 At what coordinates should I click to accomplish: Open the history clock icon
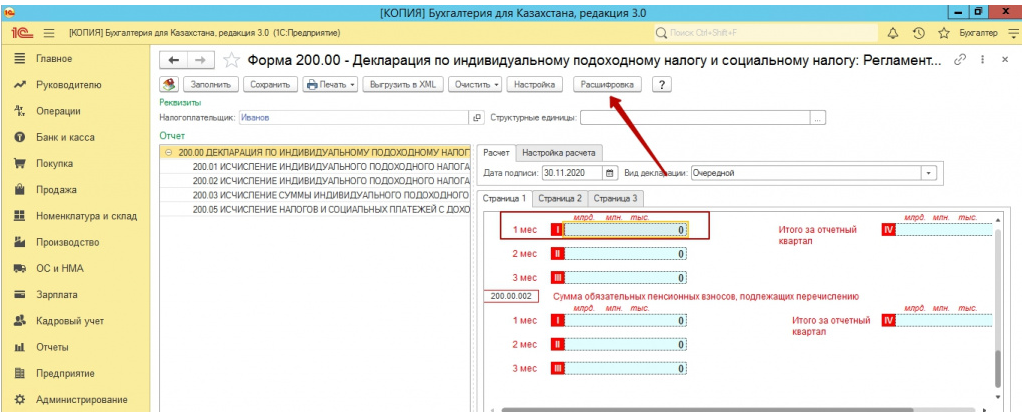coord(918,33)
